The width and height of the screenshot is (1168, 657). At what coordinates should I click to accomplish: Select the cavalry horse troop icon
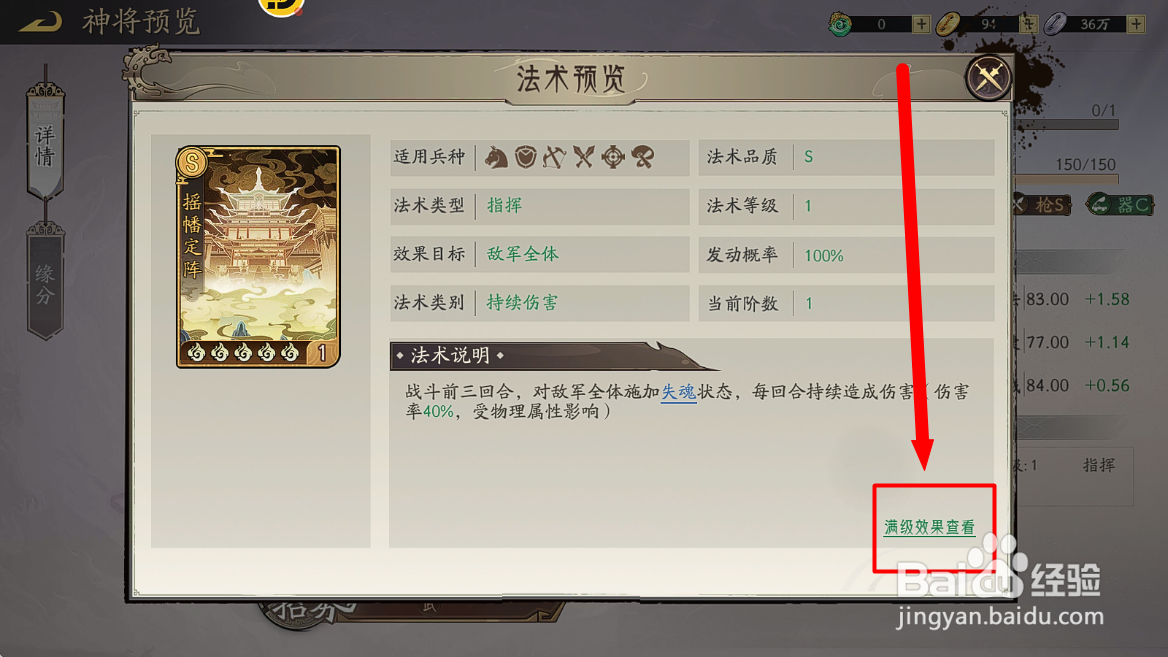(496, 157)
